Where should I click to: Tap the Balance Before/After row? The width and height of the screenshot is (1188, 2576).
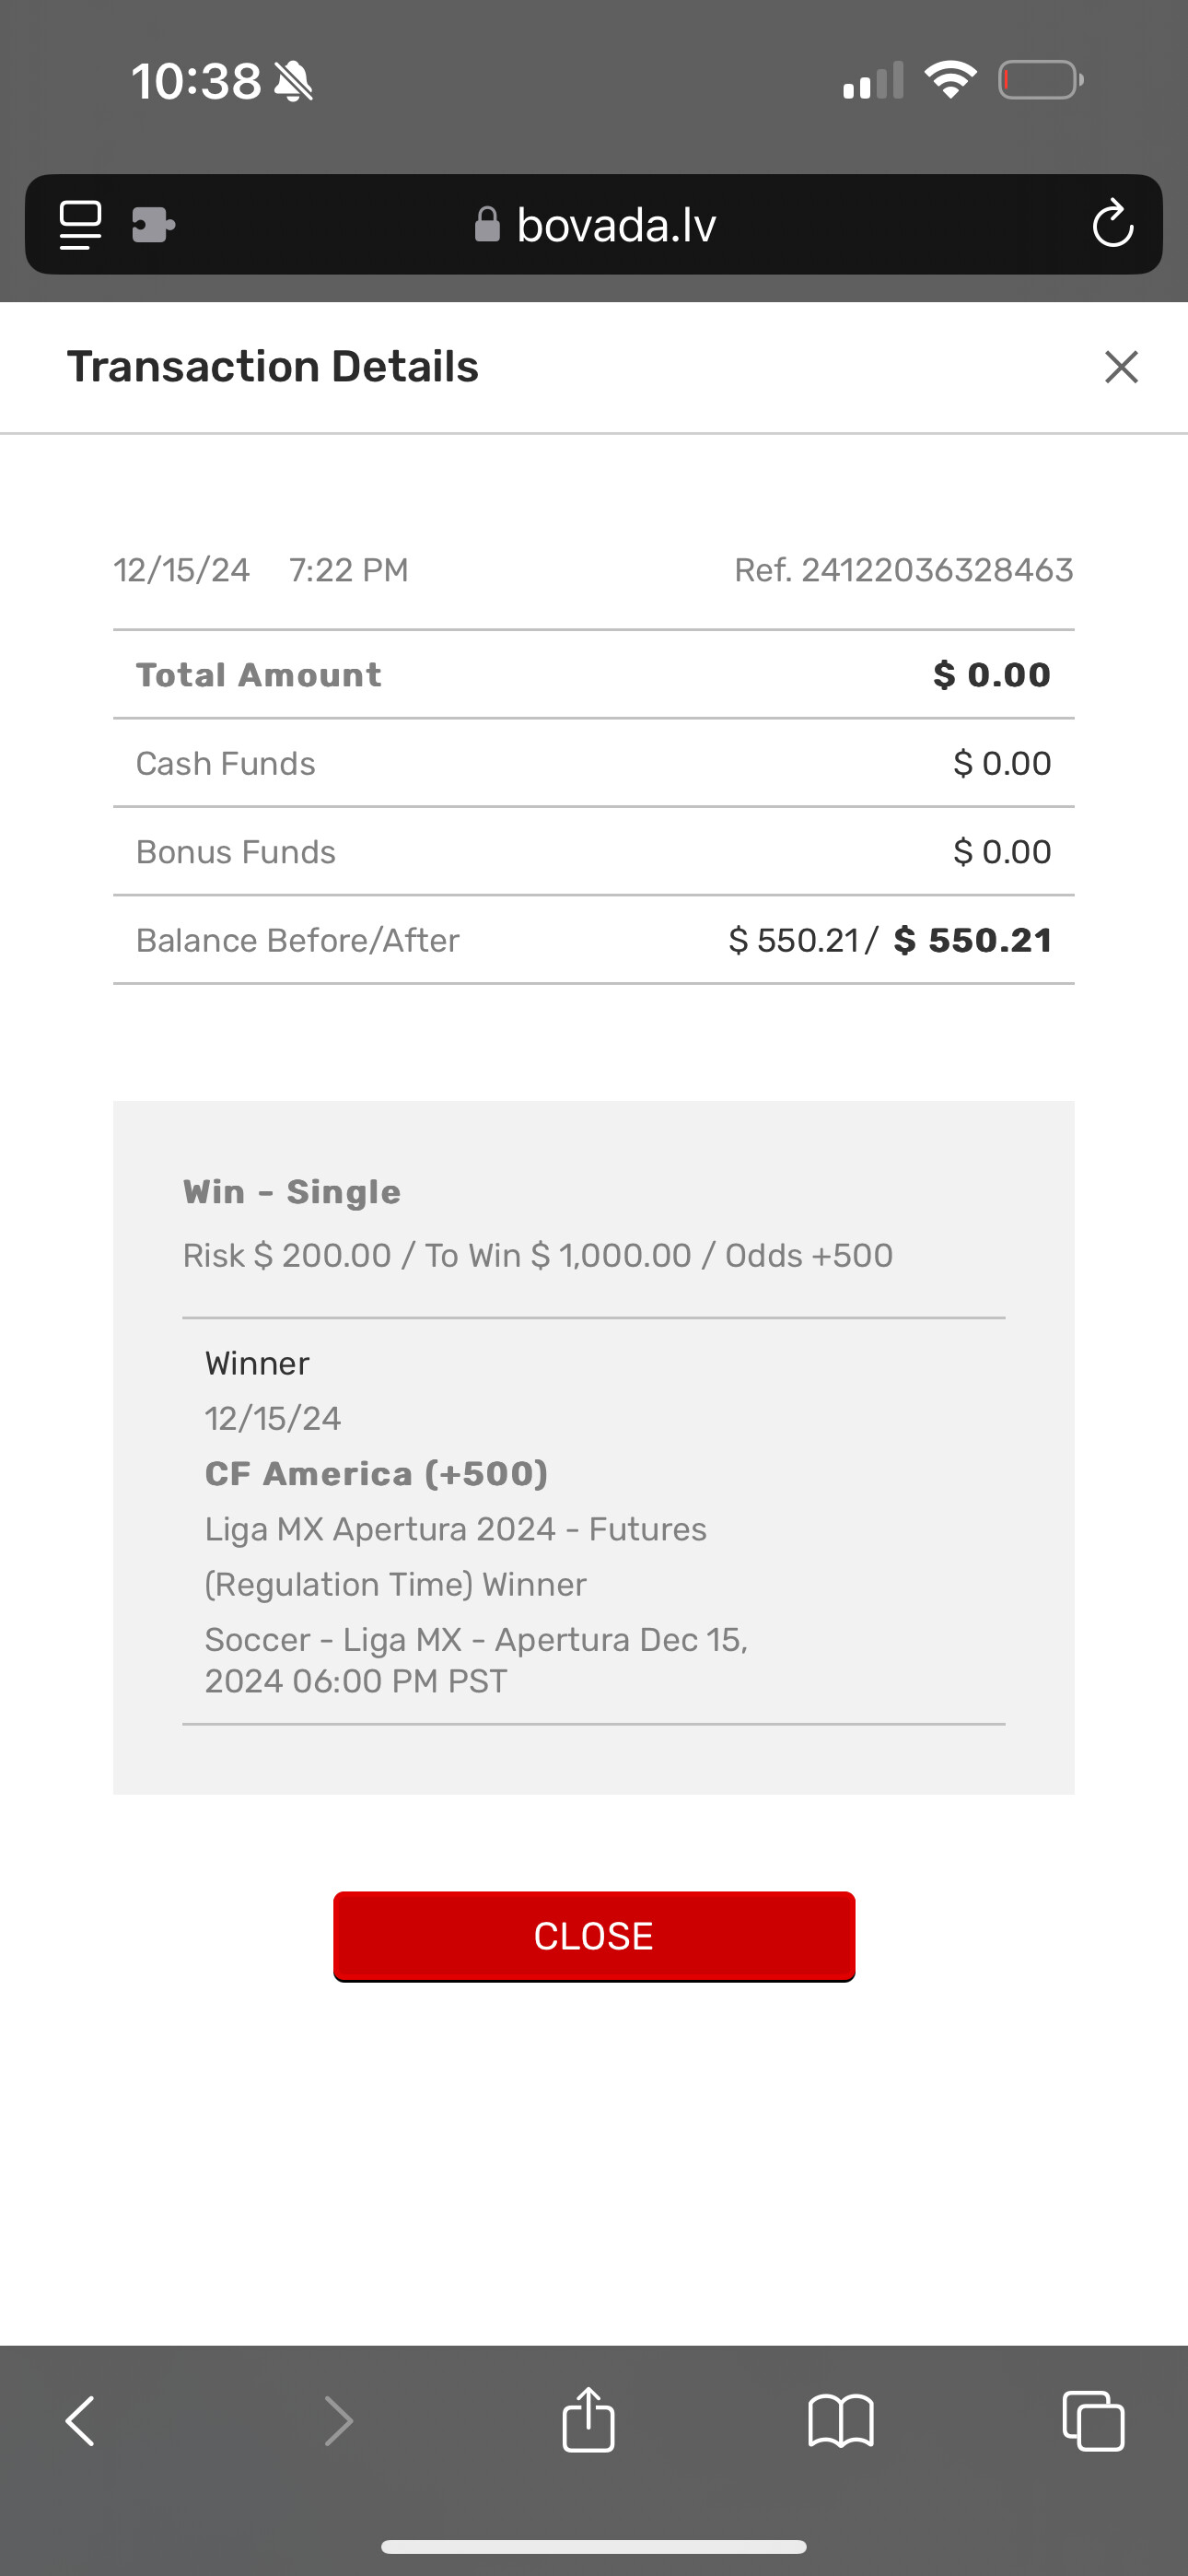click(593, 940)
